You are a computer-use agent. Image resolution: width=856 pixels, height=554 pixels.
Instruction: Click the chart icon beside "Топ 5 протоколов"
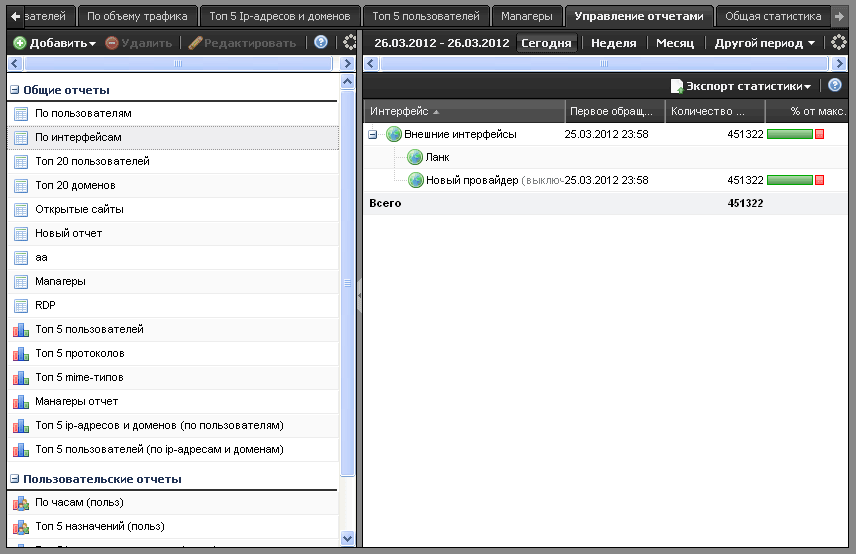20,354
